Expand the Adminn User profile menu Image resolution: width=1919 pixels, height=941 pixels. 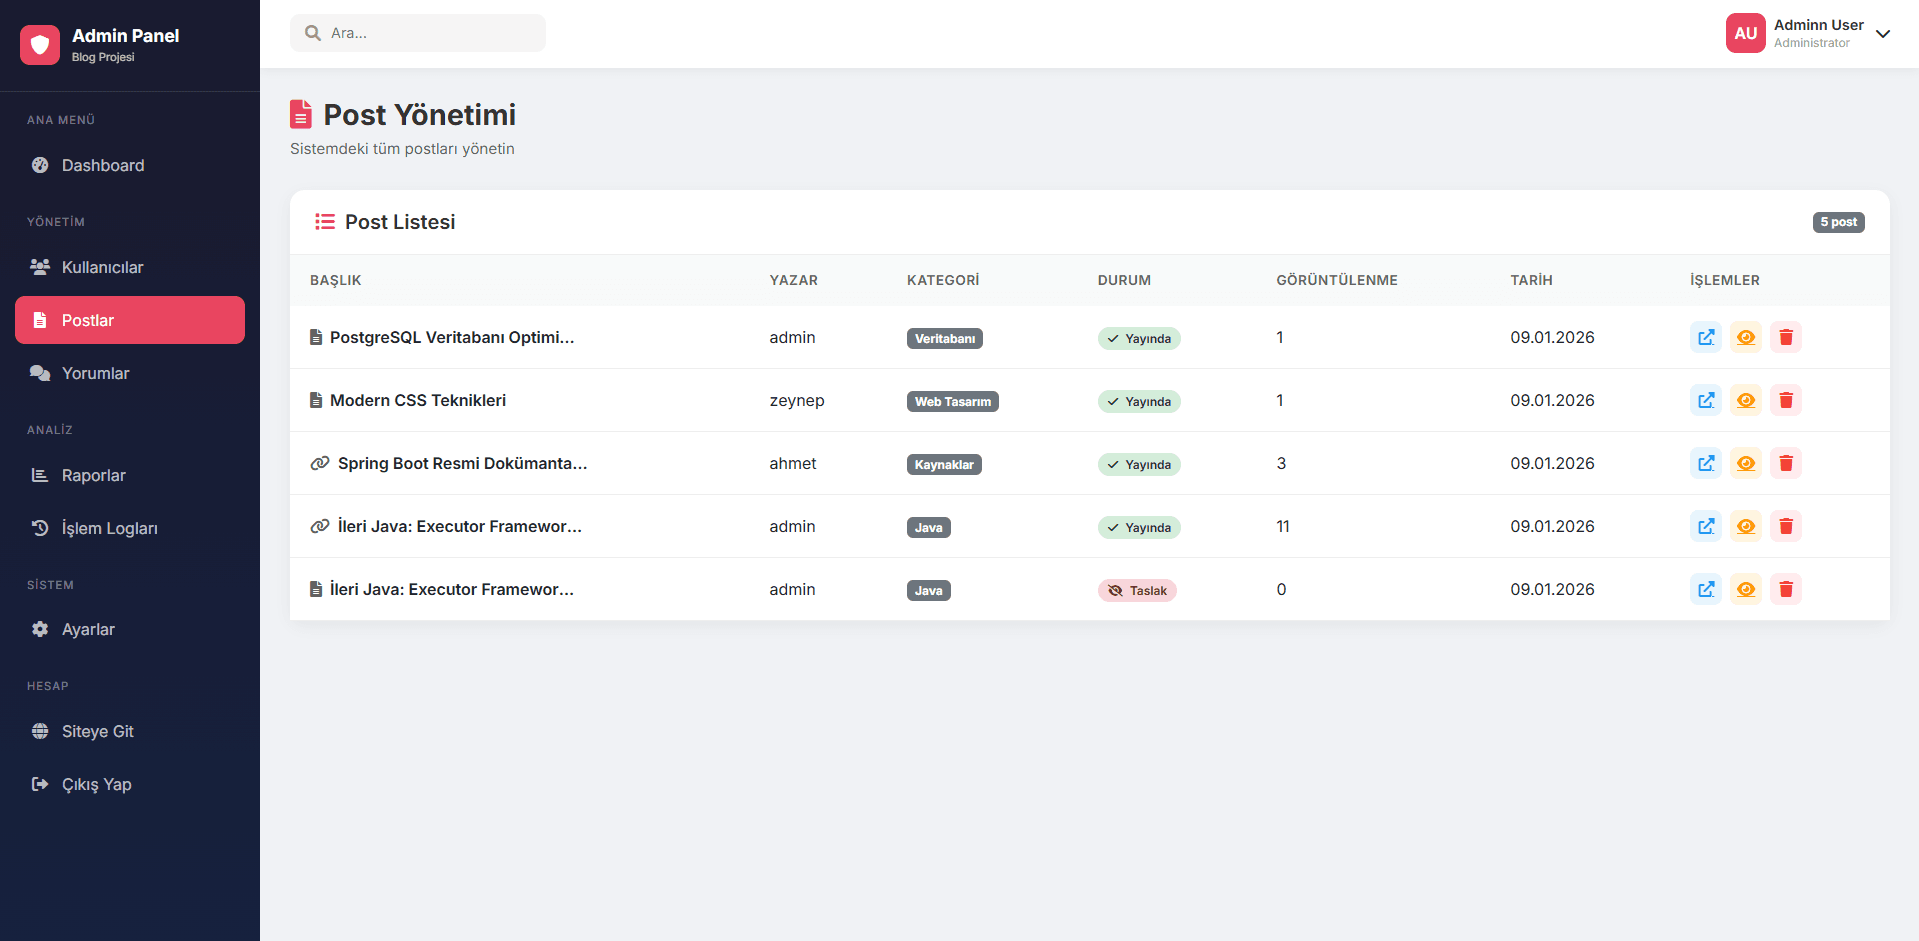coord(1883,33)
